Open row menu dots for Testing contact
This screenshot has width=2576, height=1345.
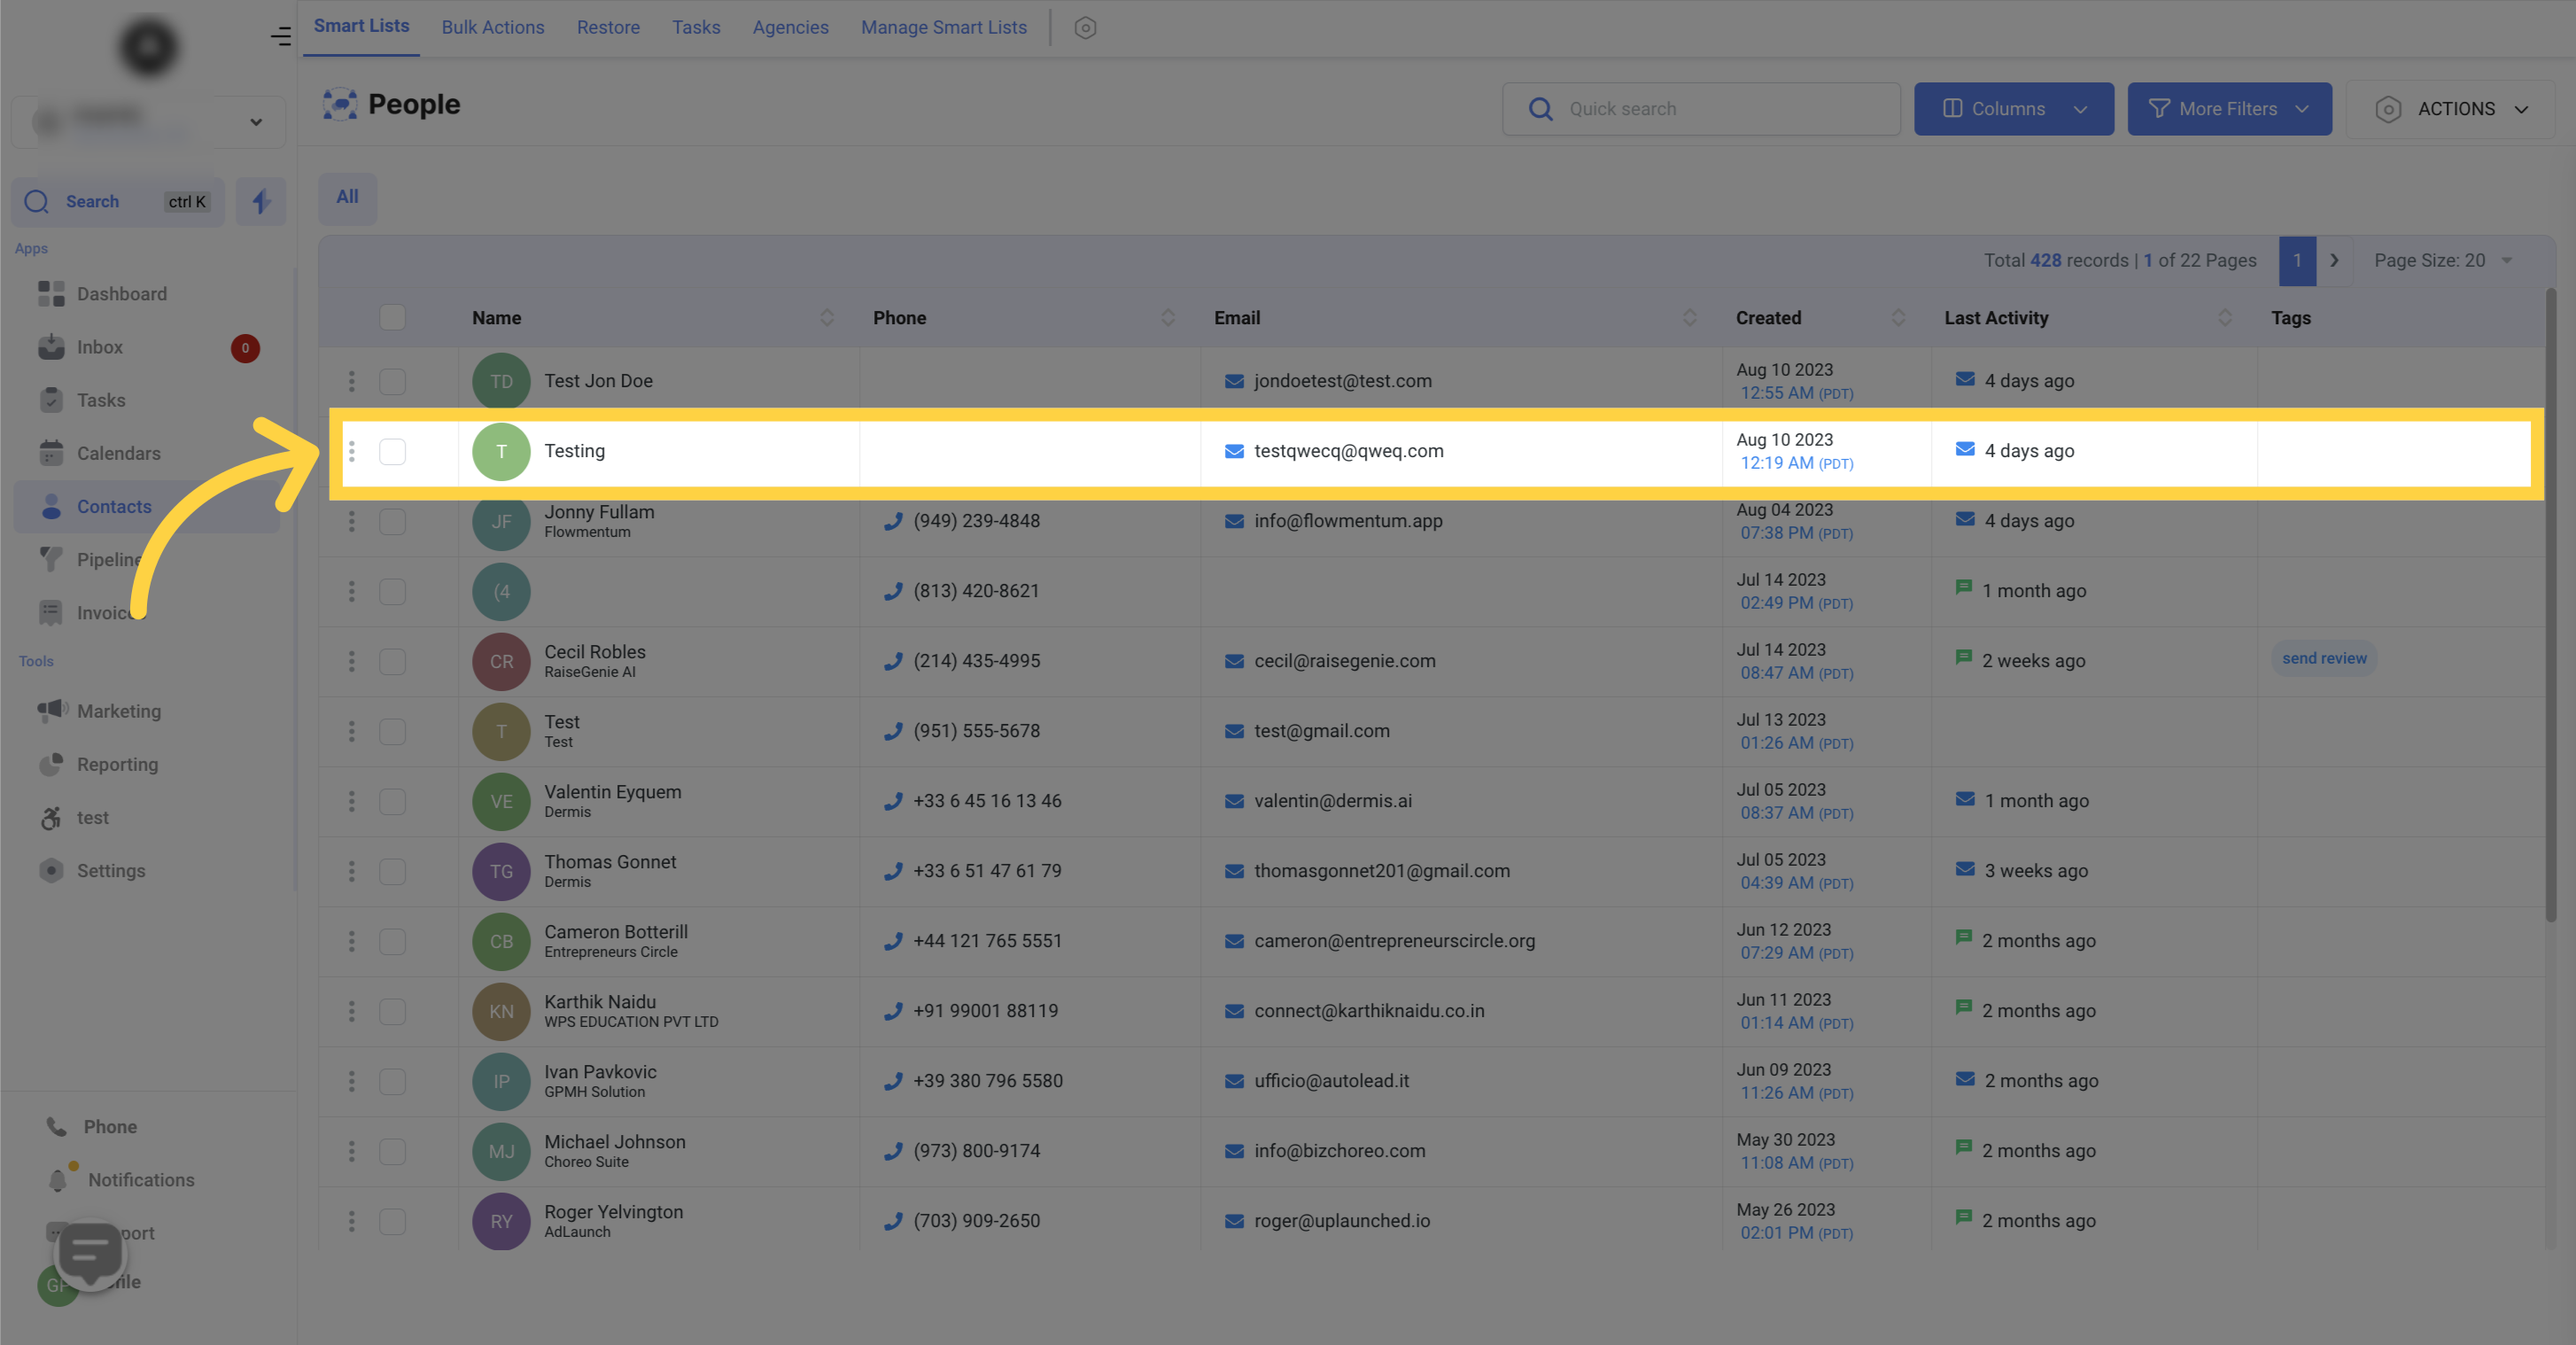[351, 451]
